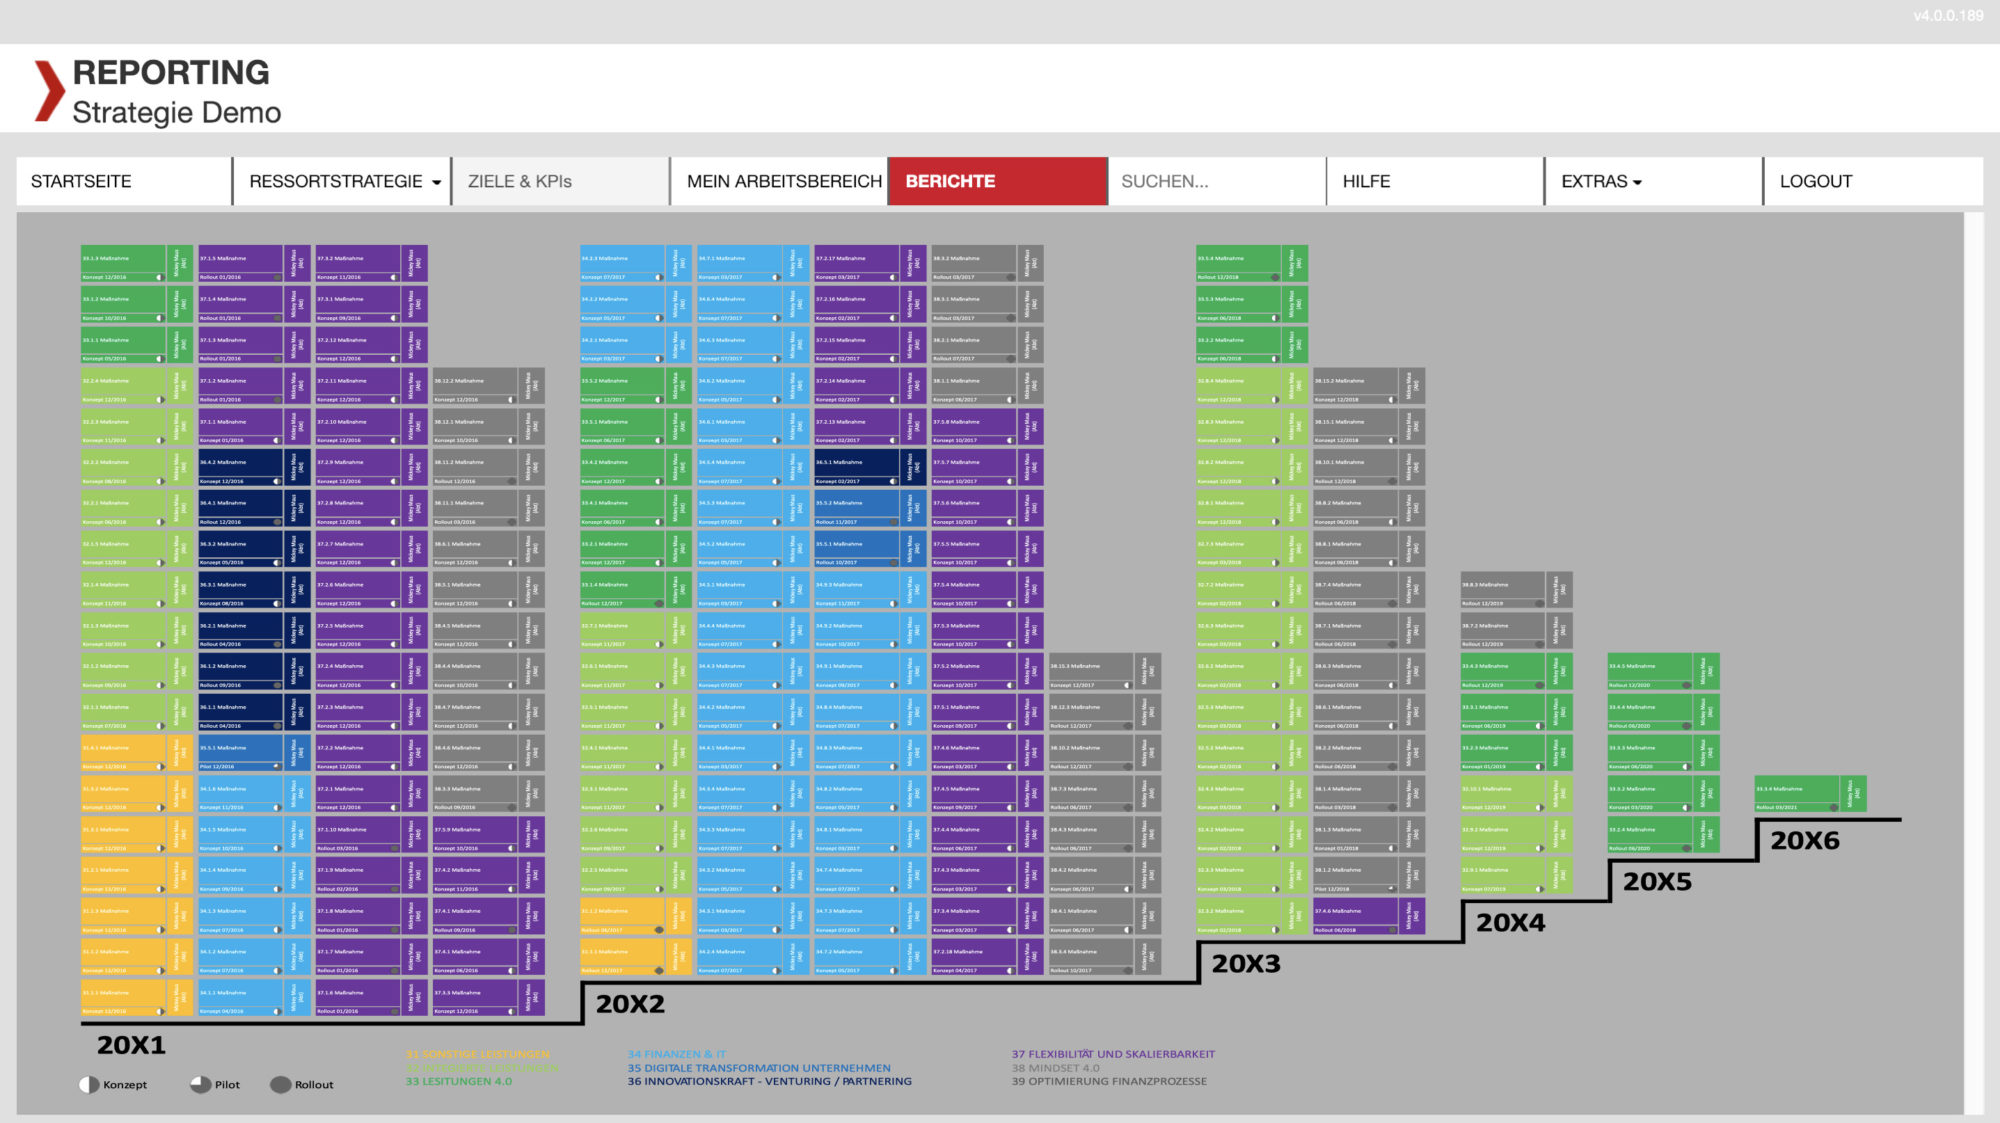This screenshot has width=2000, height=1123.
Task: Click the half-filled Konzept legend icon
Action: point(89,1085)
